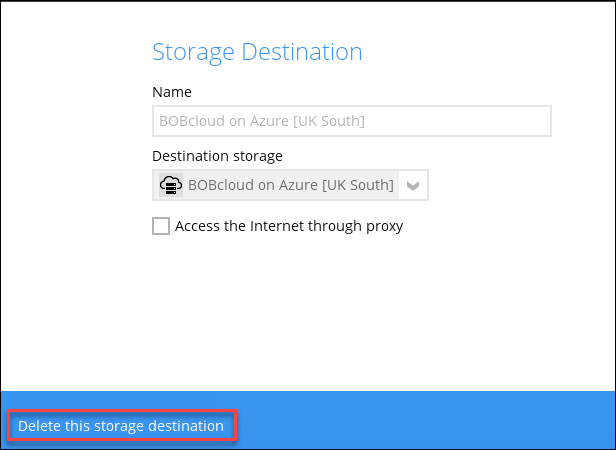616x450 pixels.
Task: Click the Name field label
Action: [172, 92]
